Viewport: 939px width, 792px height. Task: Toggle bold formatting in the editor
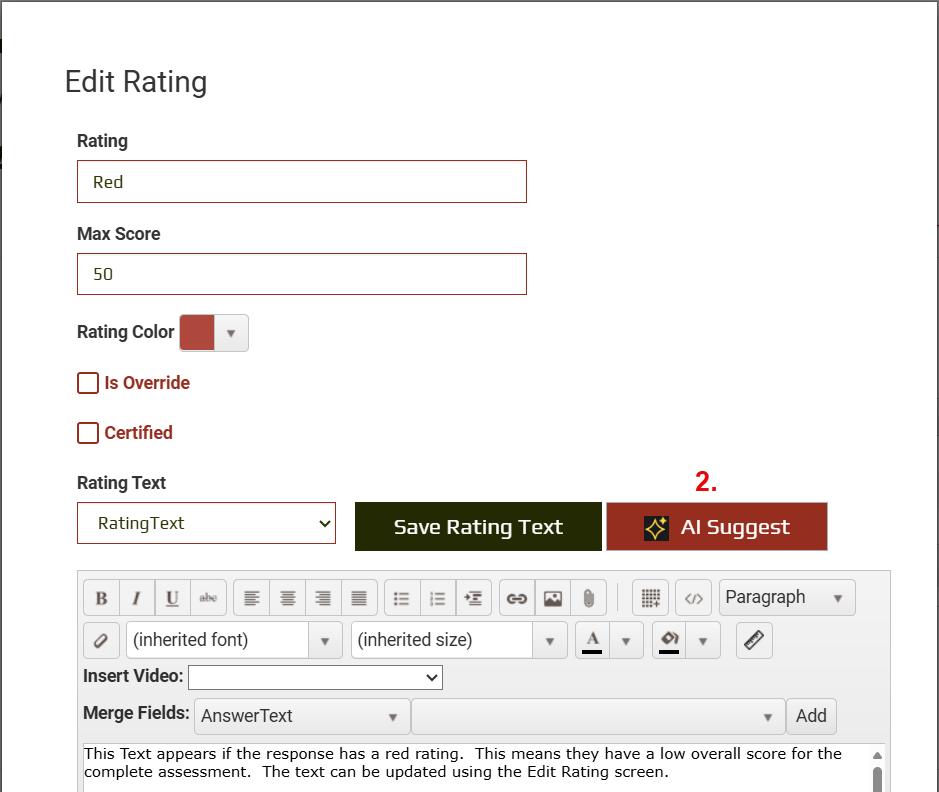[x=101, y=598]
